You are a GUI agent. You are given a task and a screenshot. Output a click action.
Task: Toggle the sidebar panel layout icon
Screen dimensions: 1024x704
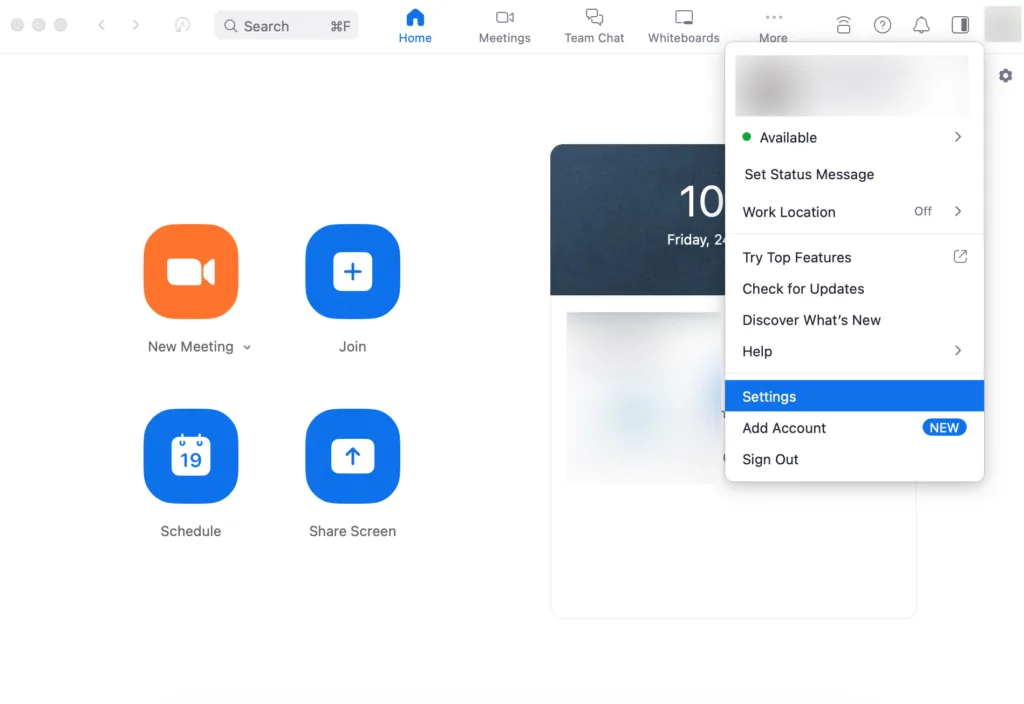(x=960, y=25)
